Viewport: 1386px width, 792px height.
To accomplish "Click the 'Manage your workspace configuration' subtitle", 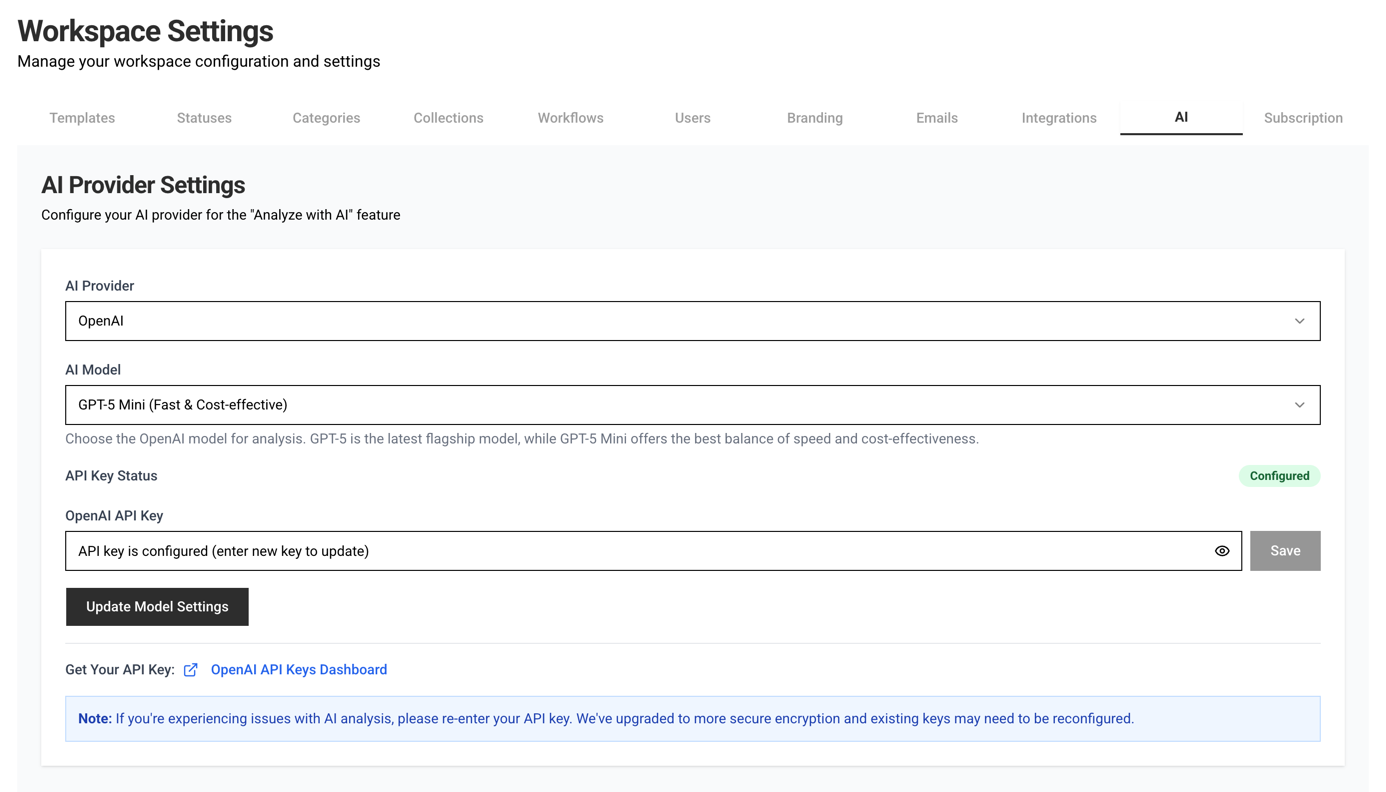I will [199, 62].
